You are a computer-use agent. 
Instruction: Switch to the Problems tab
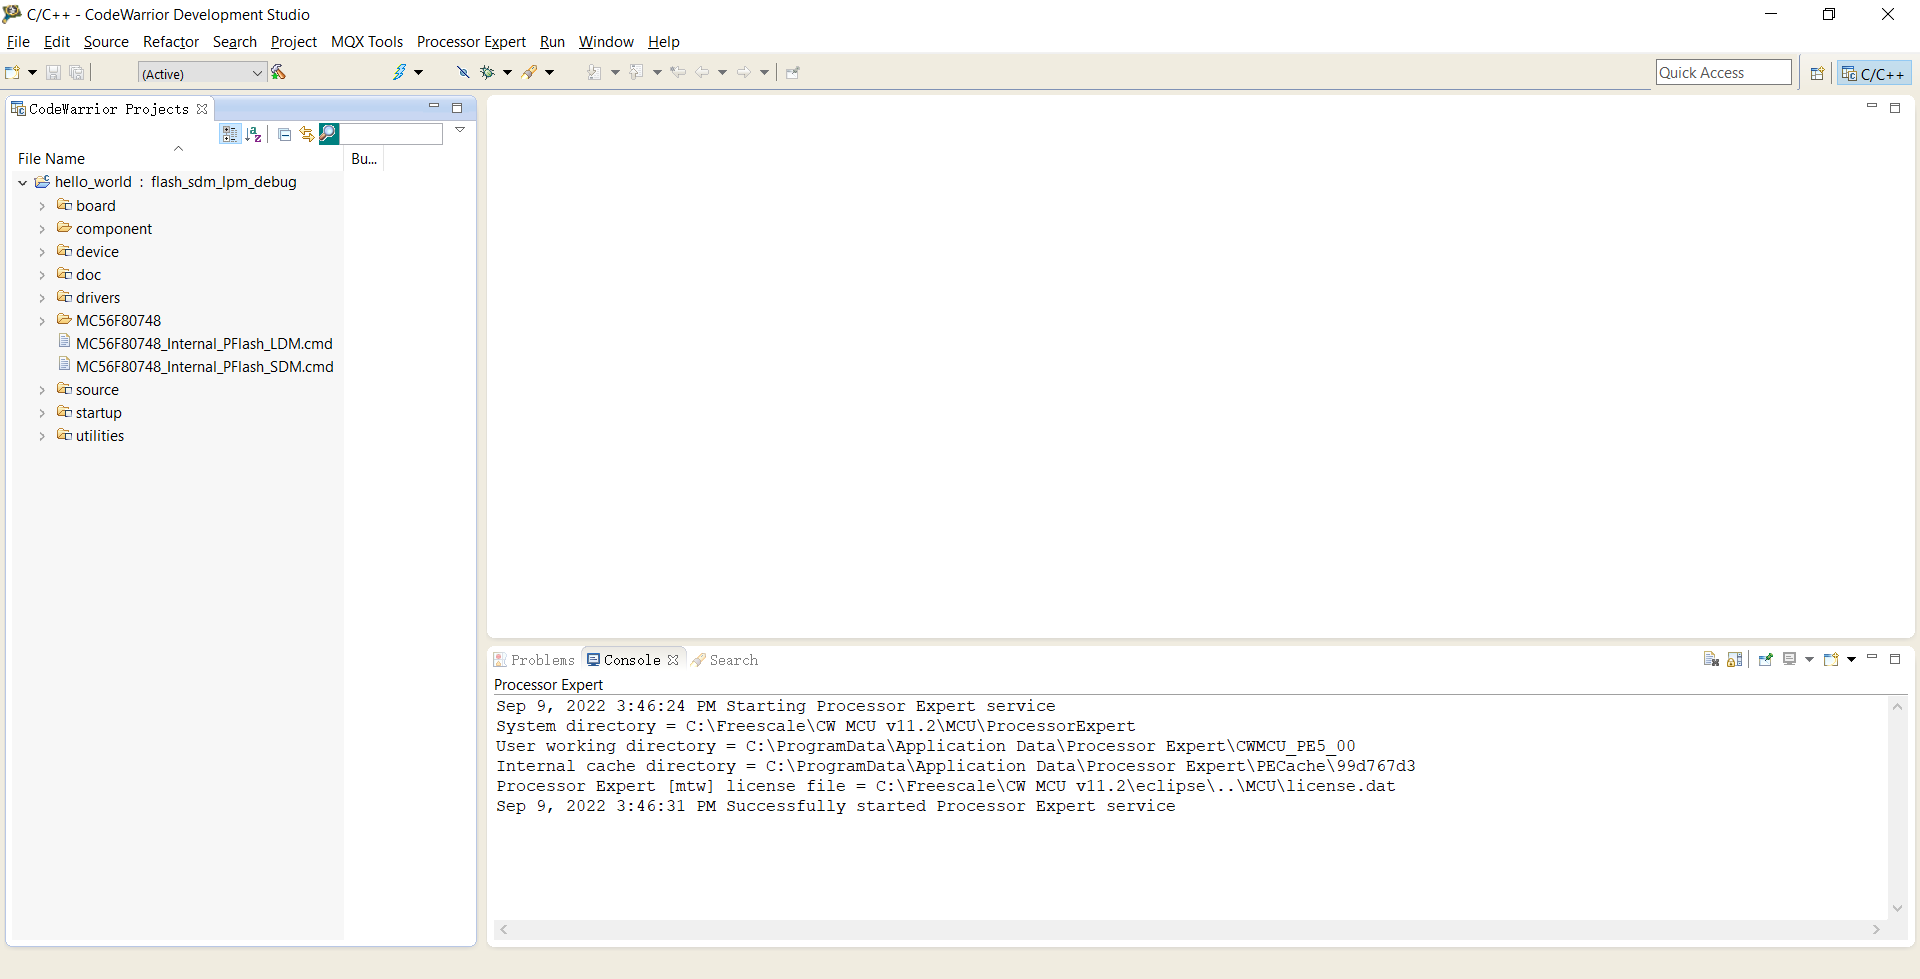click(534, 660)
